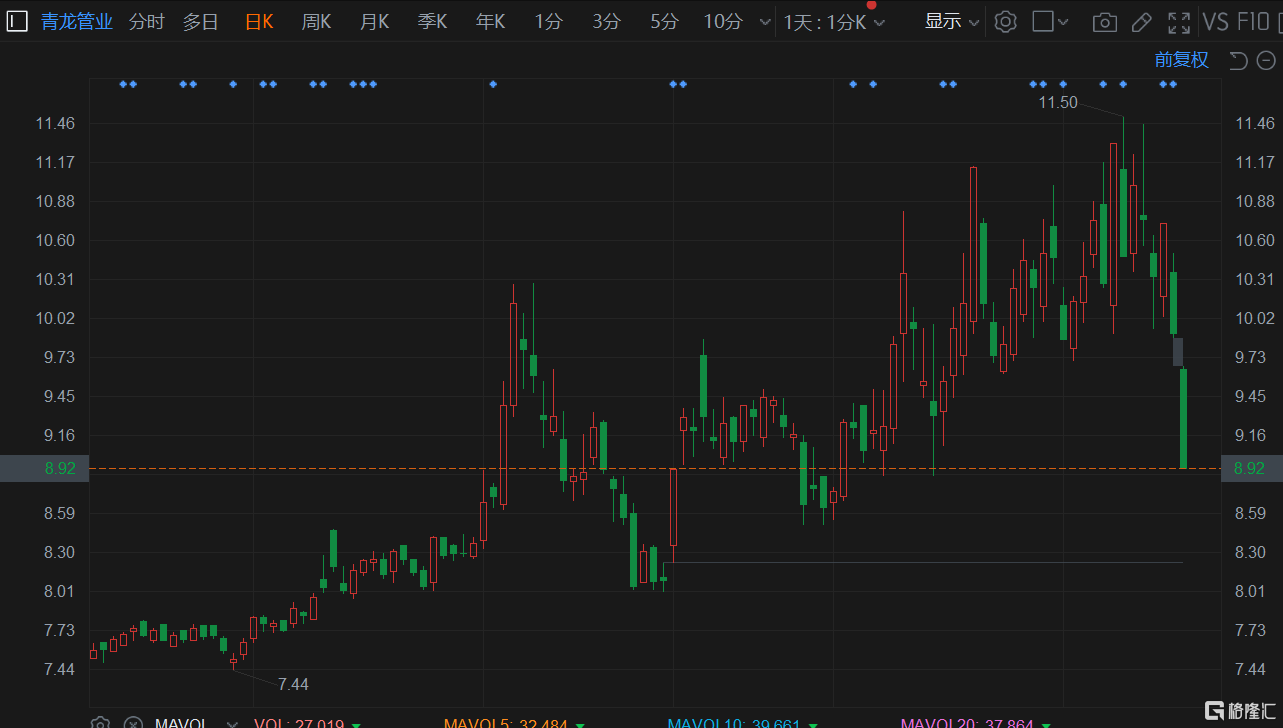The height and width of the screenshot is (728, 1283).
Task: Open chart settings gear icon
Action: pos(1006,21)
